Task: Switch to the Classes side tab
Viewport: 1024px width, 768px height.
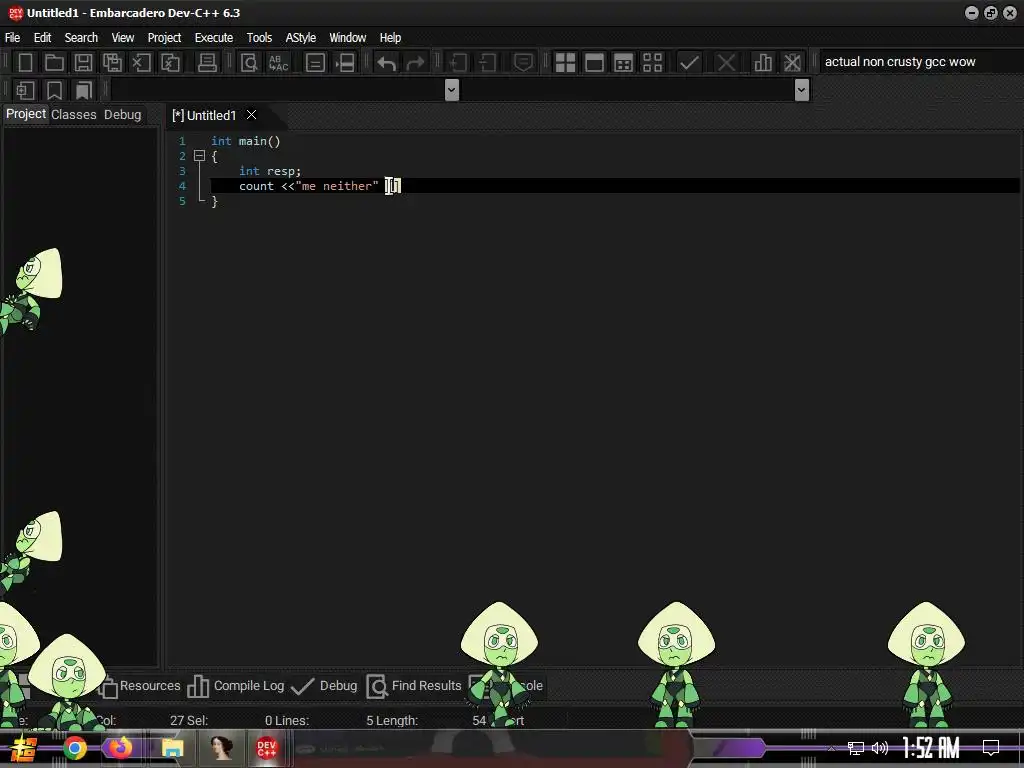Action: (x=74, y=114)
